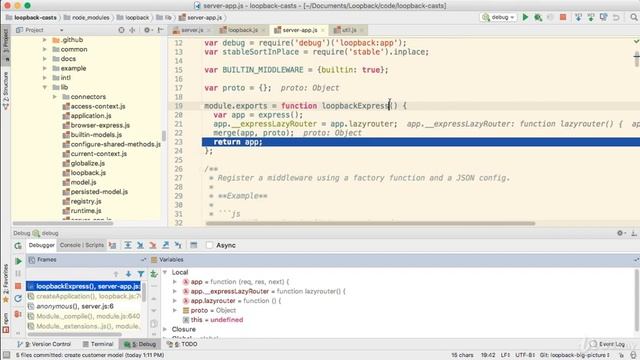Open Event Log
Viewport: 640px width, 360px height.
coord(607,344)
